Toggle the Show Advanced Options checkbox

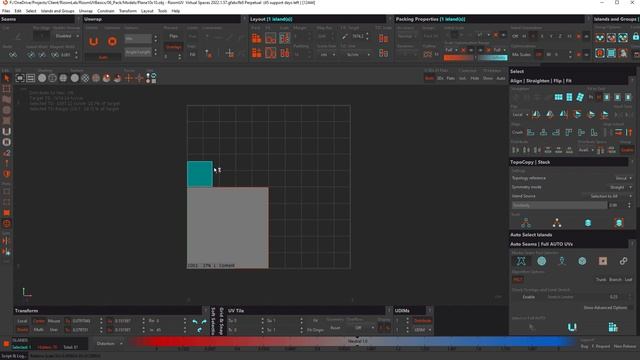[x=605, y=307]
